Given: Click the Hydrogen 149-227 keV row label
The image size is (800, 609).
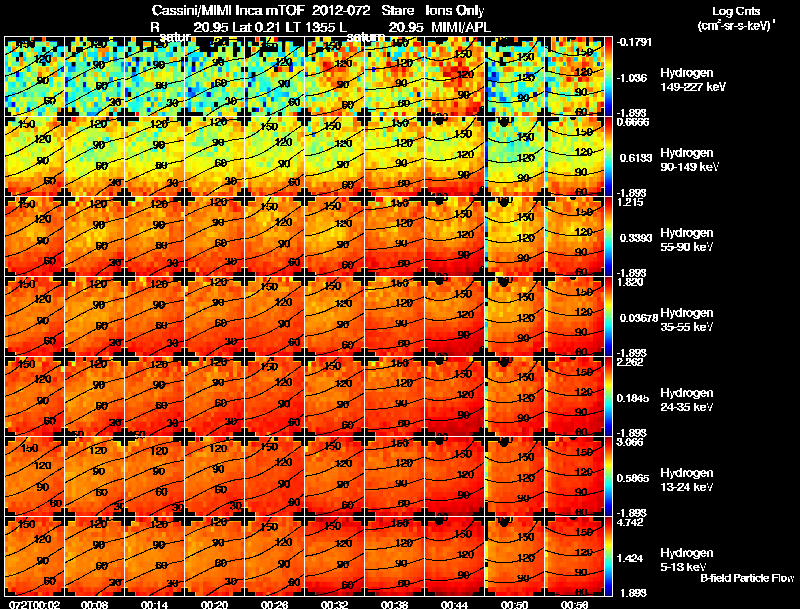Looking at the screenshot, I should click(x=692, y=80).
